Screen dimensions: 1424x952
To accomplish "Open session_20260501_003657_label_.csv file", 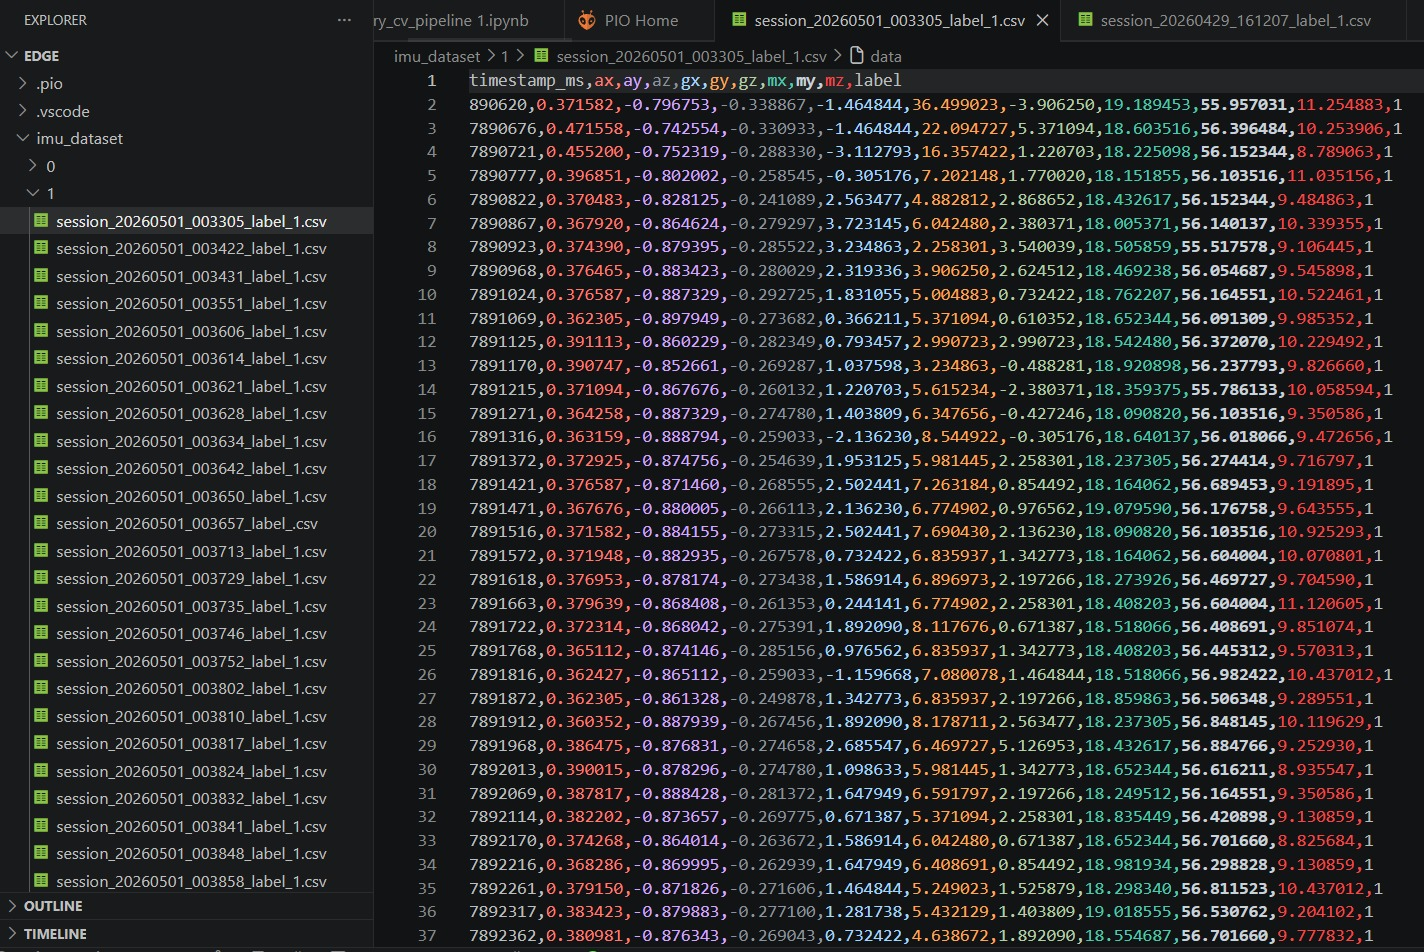I will pos(186,524).
